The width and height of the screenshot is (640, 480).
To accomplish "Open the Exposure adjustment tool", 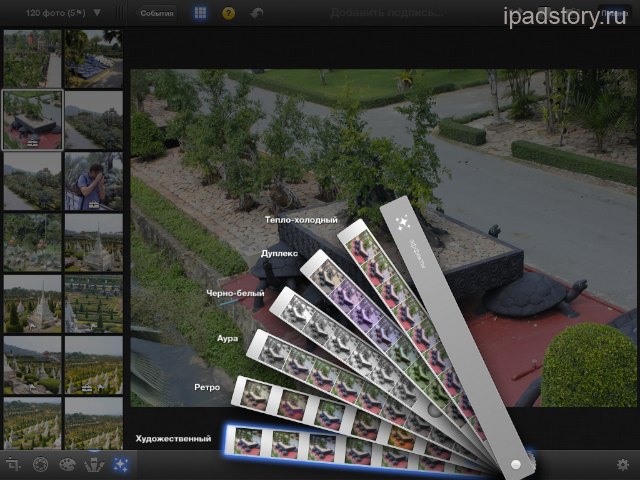I will point(40,464).
